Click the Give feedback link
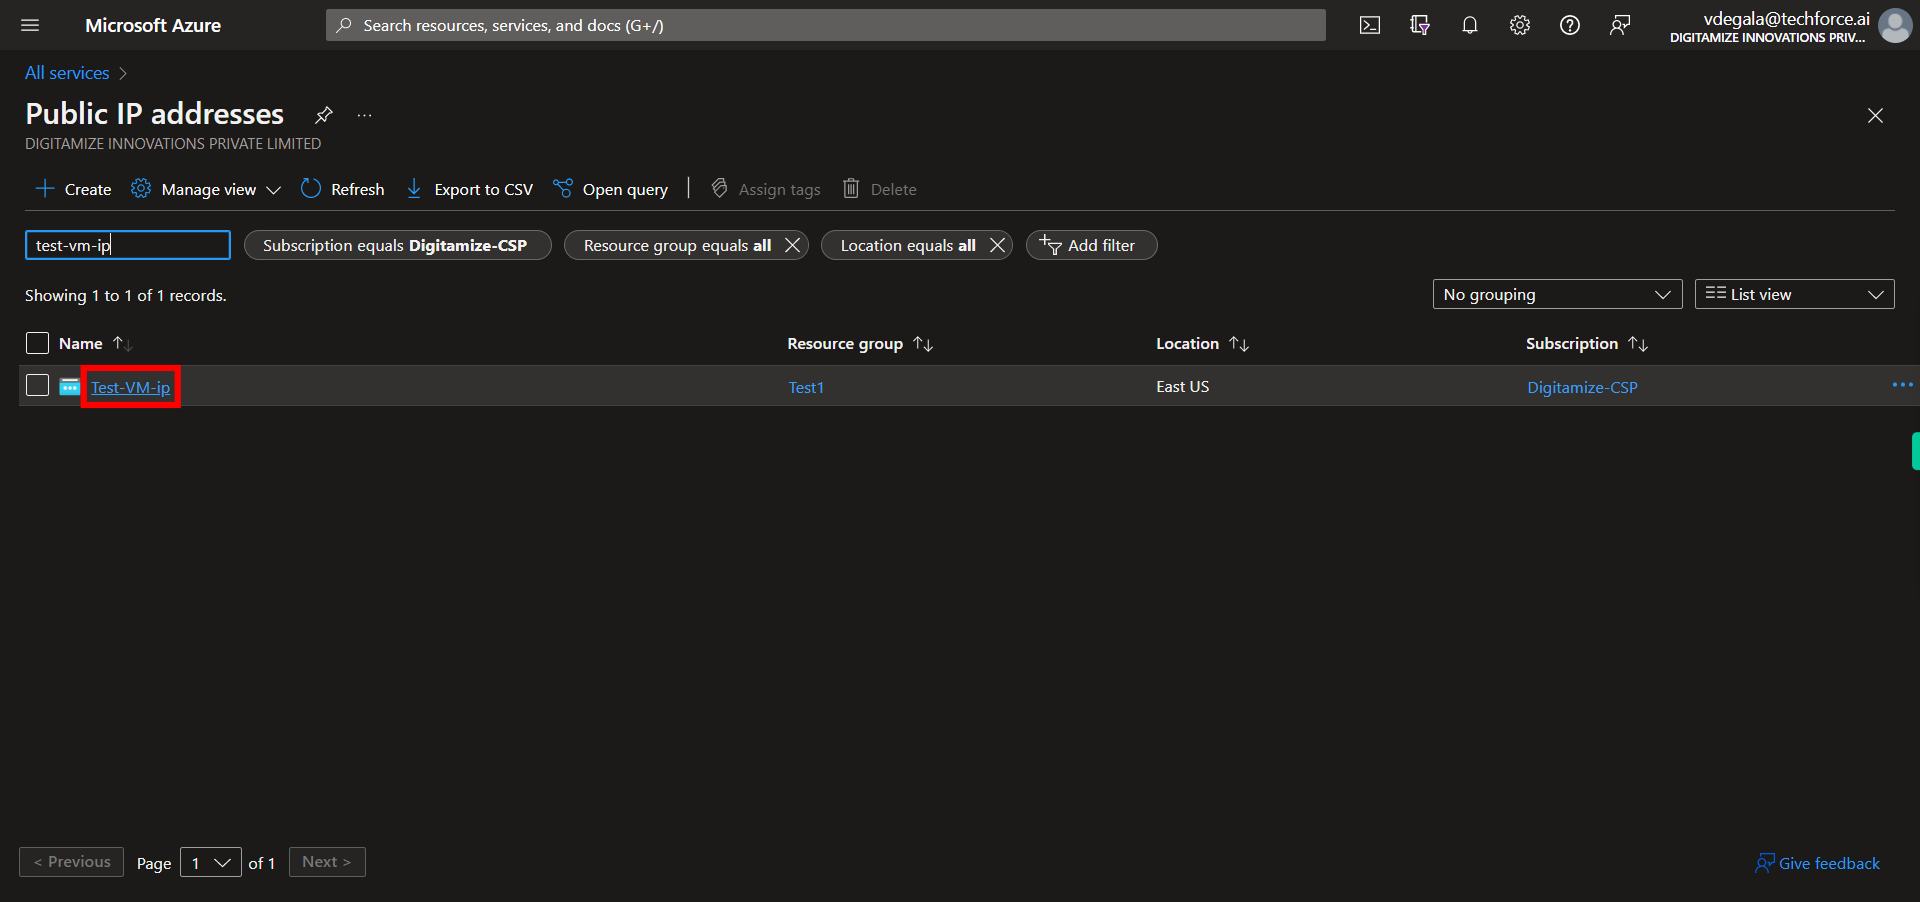The height and width of the screenshot is (902, 1920). click(x=1818, y=863)
